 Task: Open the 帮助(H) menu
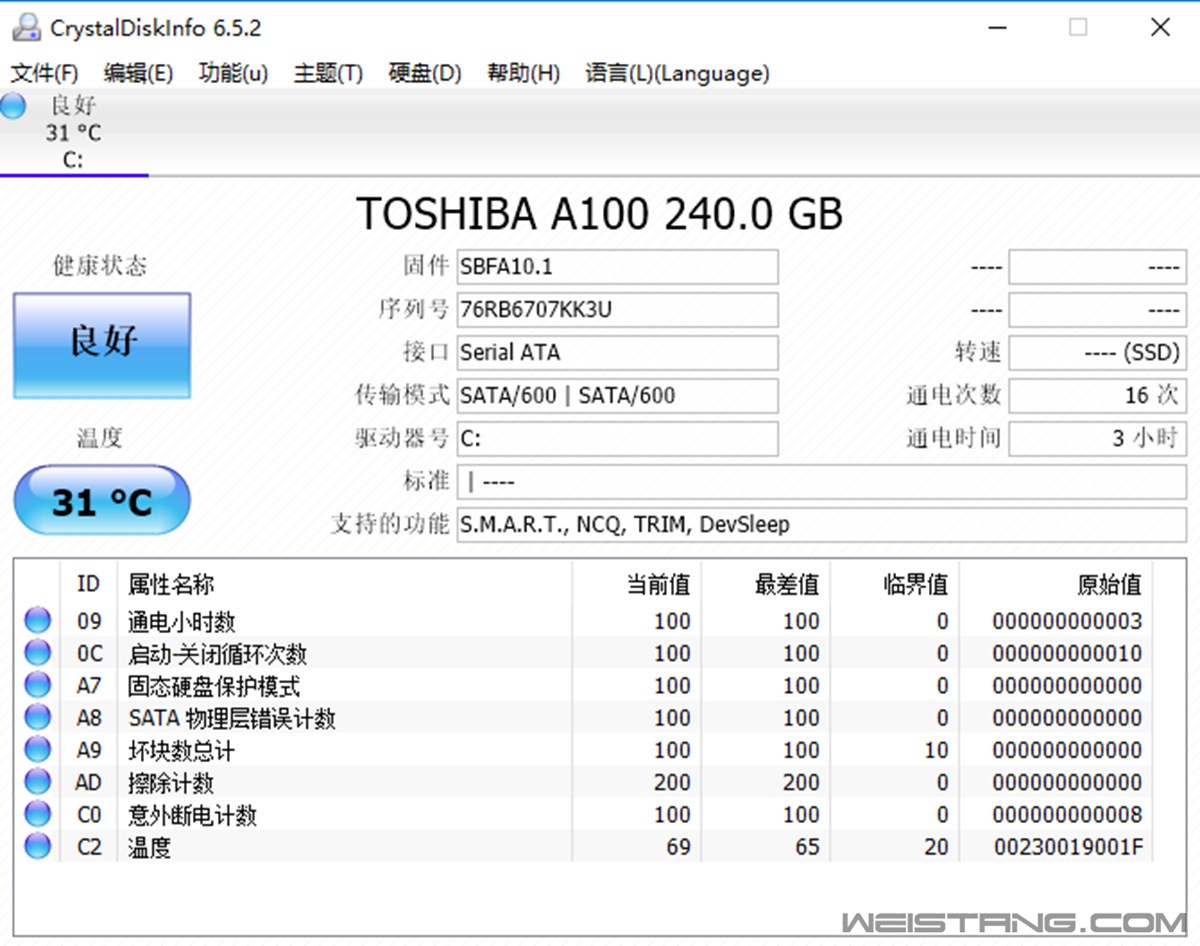pos(523,73)
